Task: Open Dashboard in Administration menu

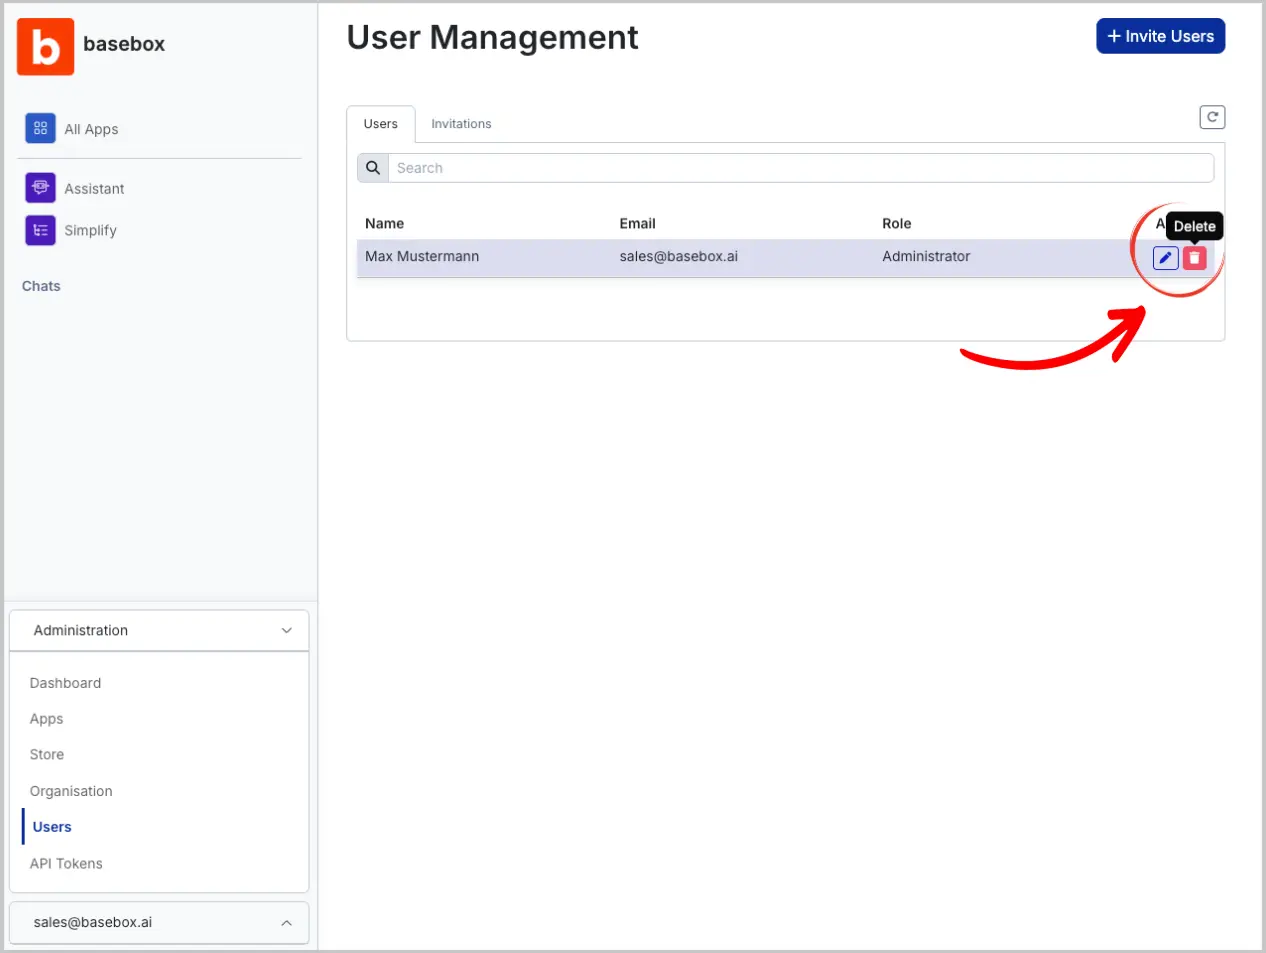Action: (65, 683)
